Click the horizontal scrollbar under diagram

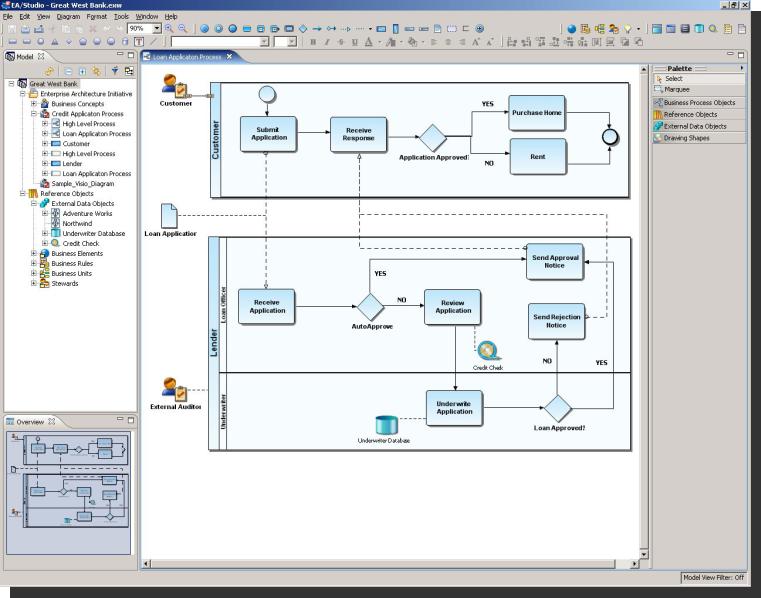pyautogui.click(x=383, y=564)
